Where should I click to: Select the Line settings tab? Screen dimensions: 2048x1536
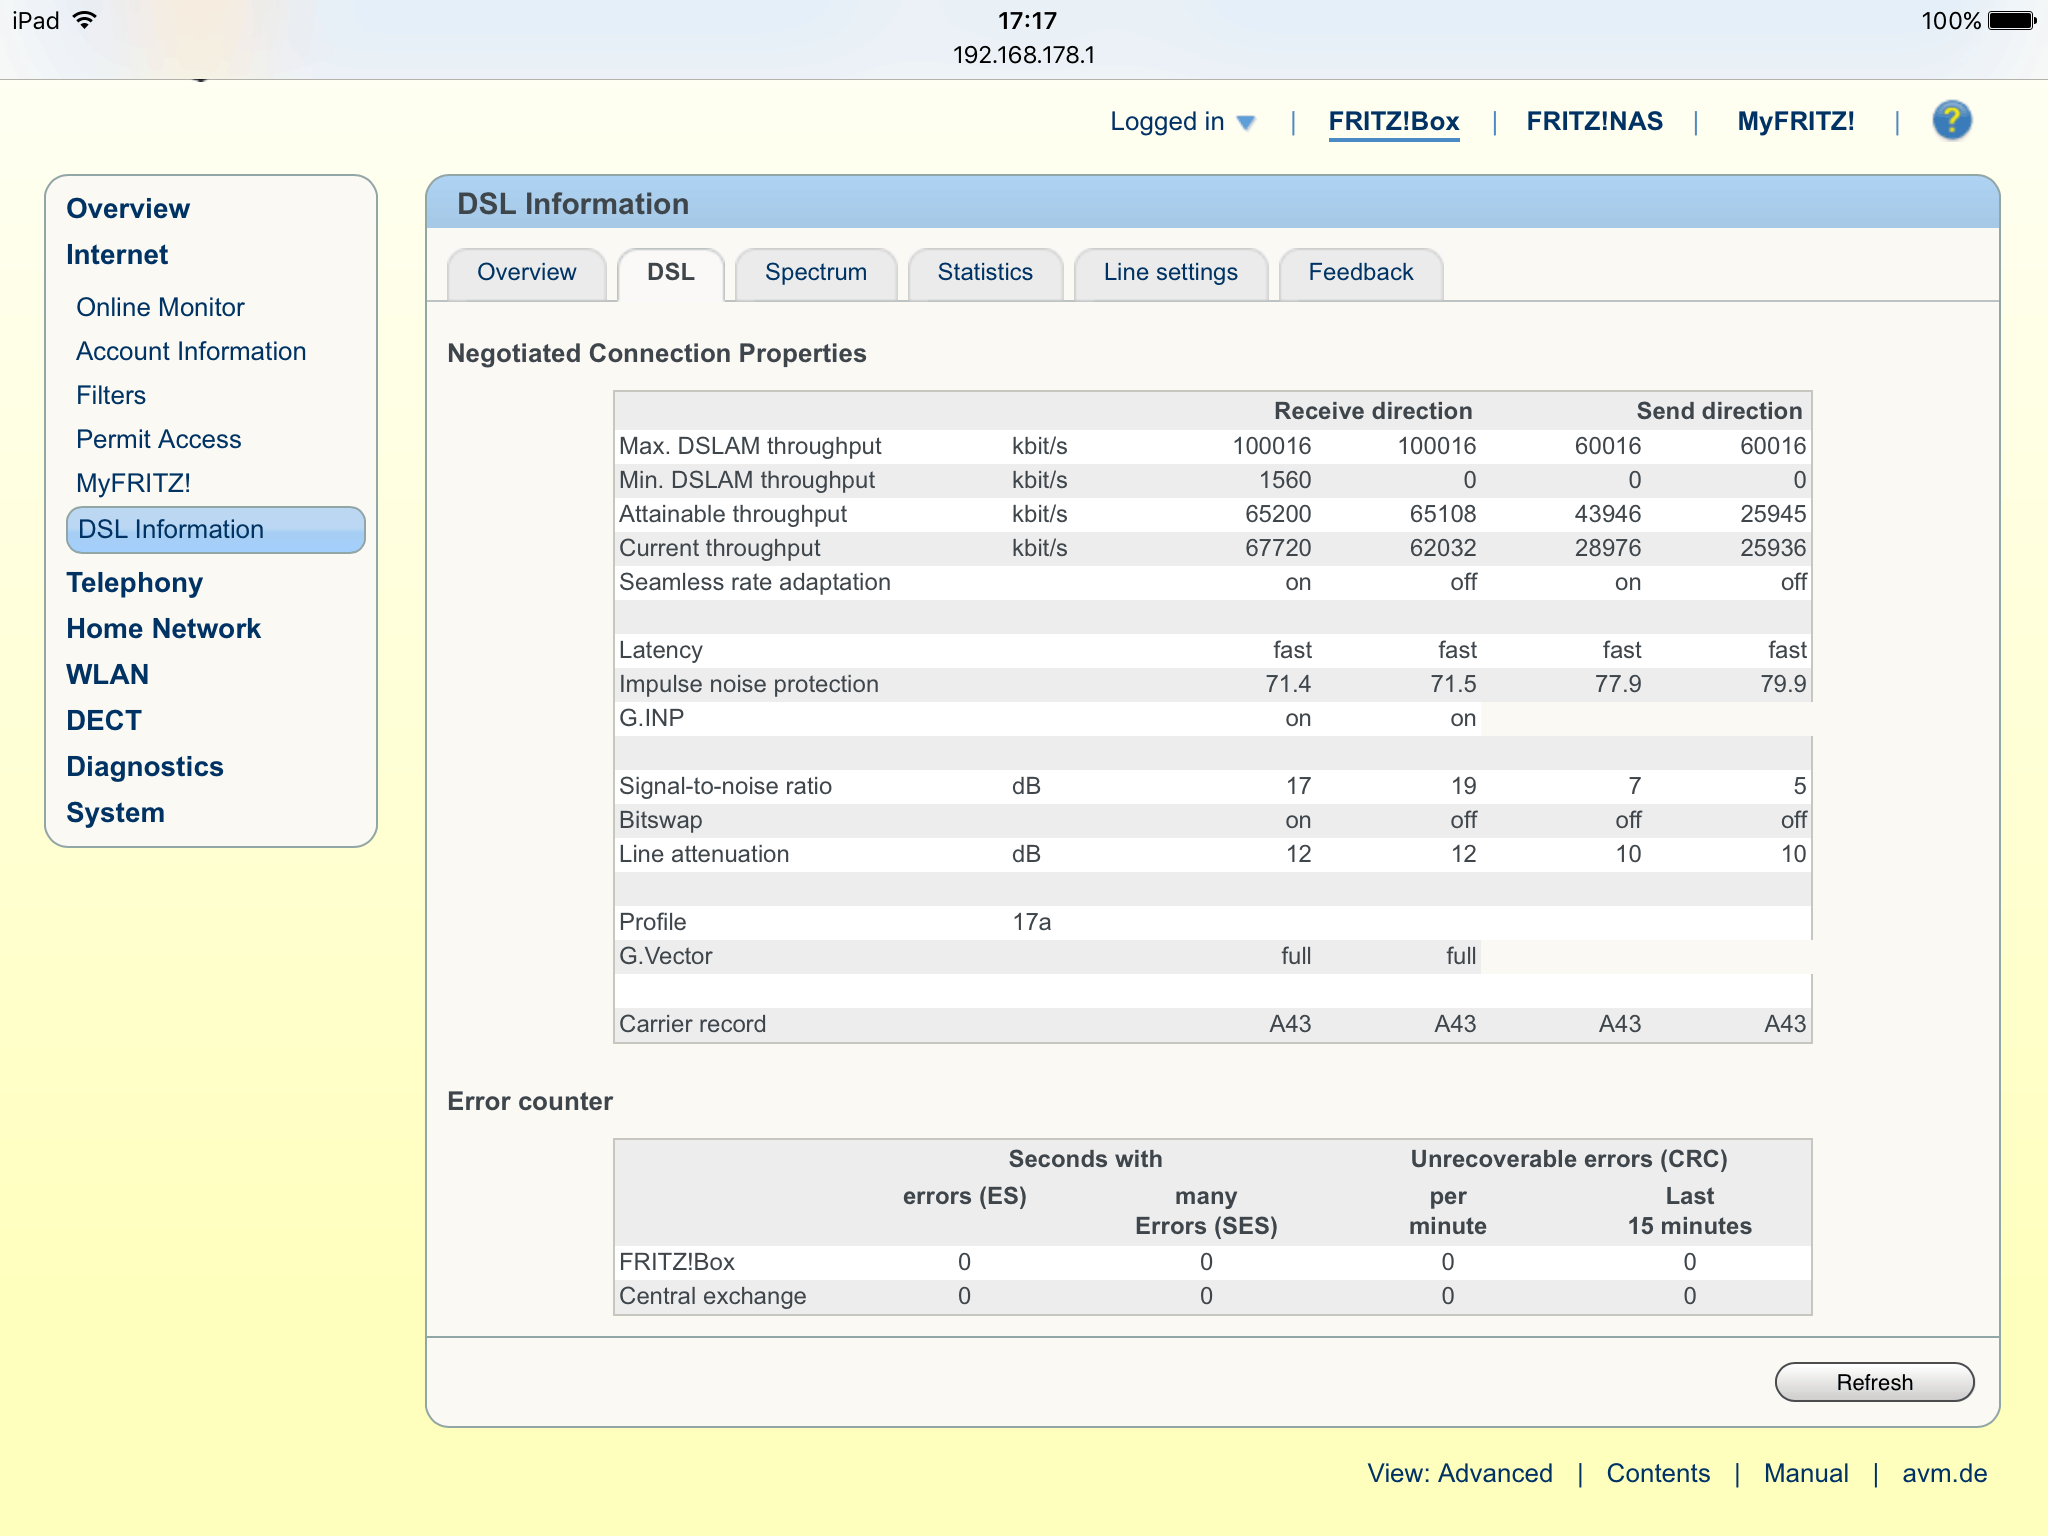pyautogui.click(x=1170, y=272)
